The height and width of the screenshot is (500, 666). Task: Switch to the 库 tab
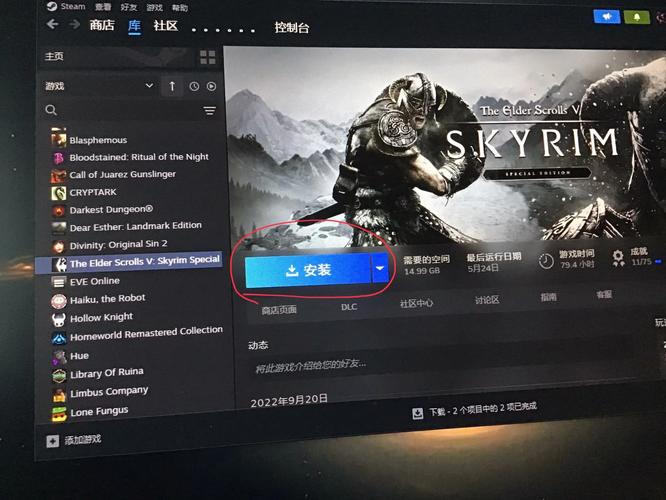click(x=134, y=26)
